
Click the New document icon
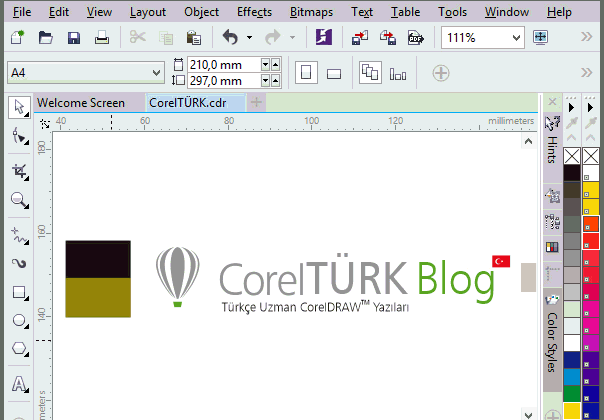(17, 37)
